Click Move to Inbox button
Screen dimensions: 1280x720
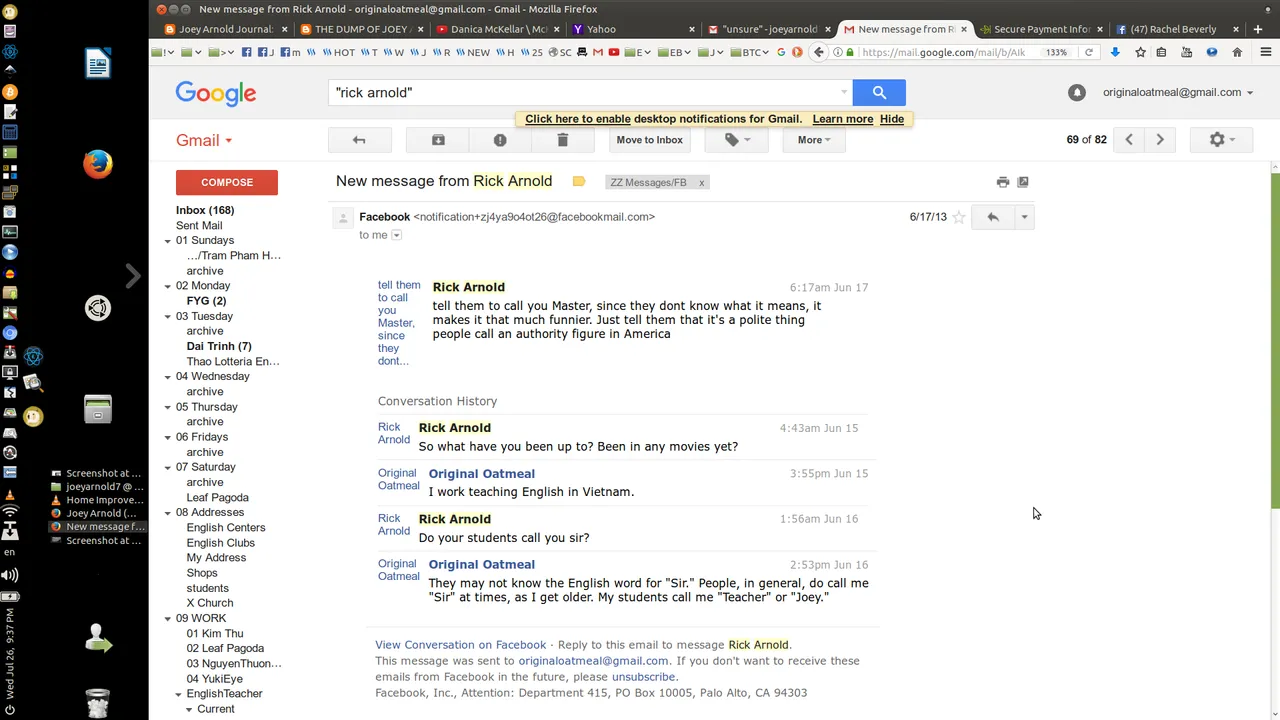click(x=649, y=140)
